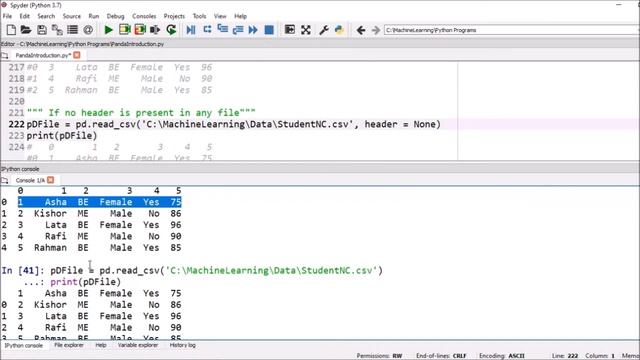Switch to Variable explorer tab

(138, 345)
